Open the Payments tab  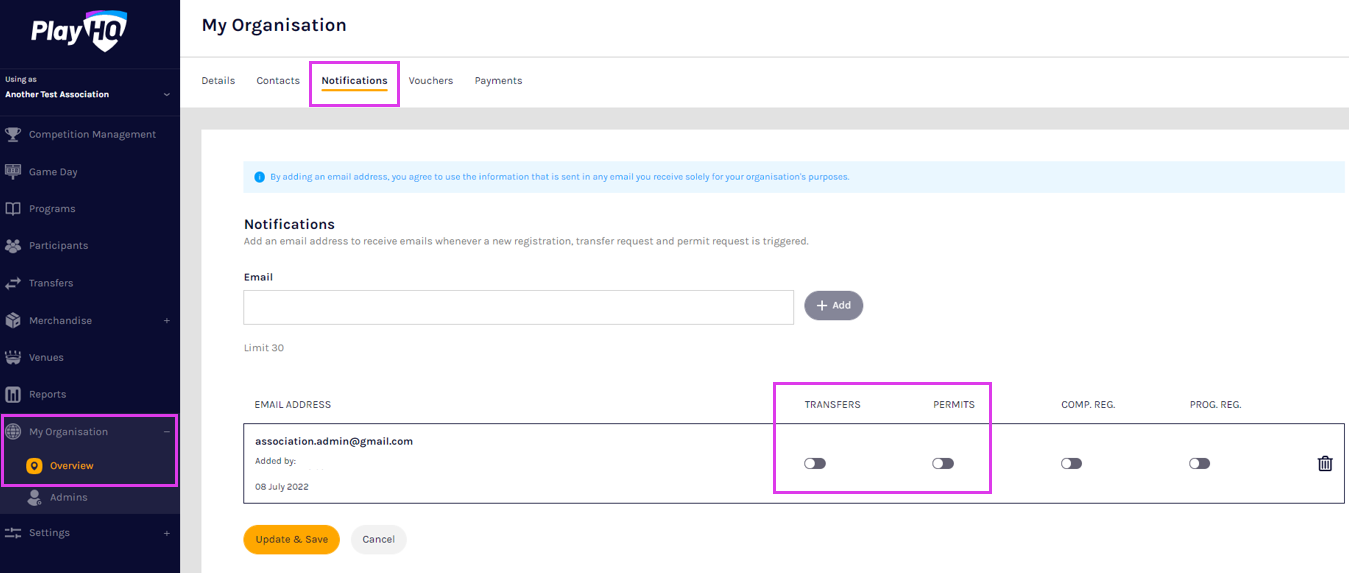point(498,81)
